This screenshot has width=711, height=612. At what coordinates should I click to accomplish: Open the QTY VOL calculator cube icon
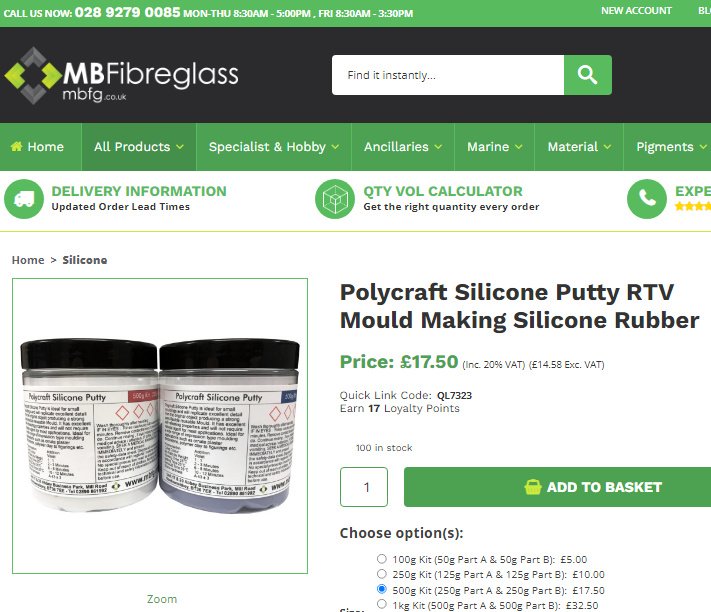[335, 199]
